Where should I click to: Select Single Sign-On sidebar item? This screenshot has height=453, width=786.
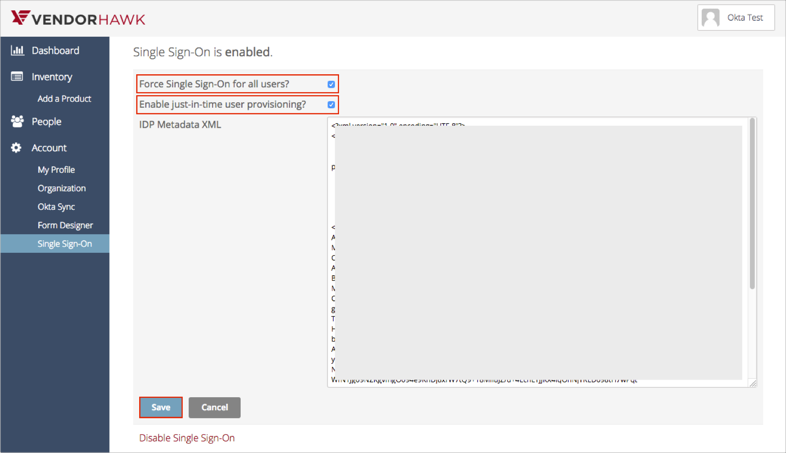[x=64, y=244]
